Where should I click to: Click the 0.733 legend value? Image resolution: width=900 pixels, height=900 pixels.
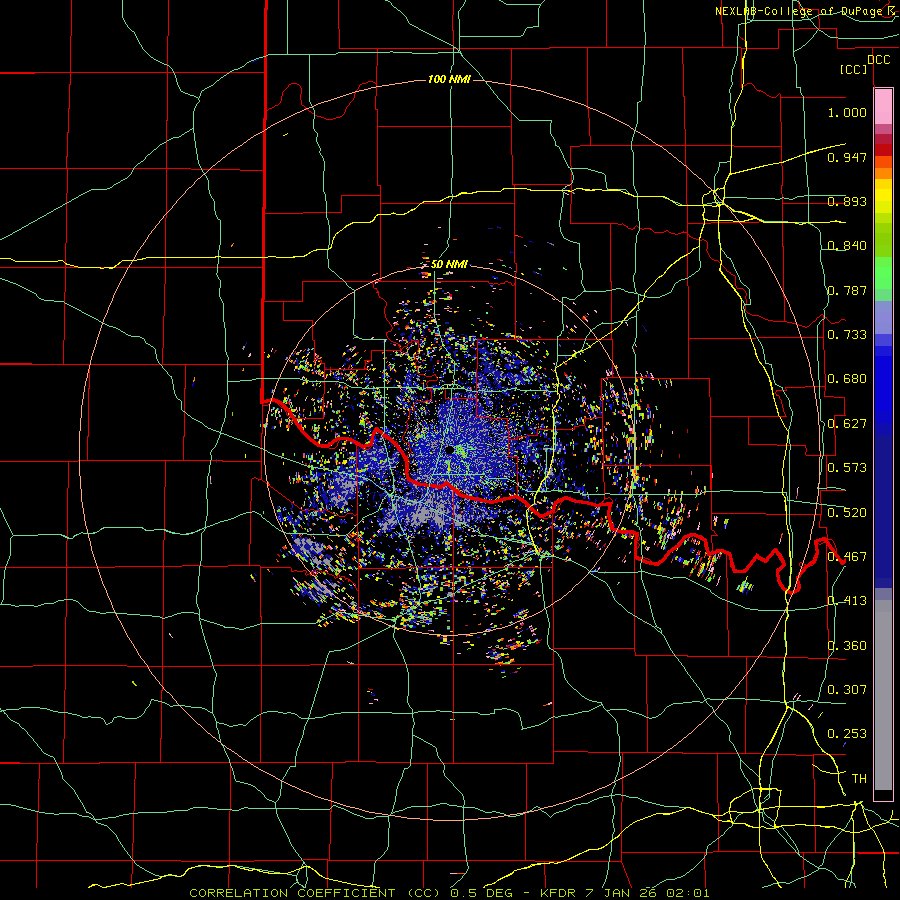[847, 335]
